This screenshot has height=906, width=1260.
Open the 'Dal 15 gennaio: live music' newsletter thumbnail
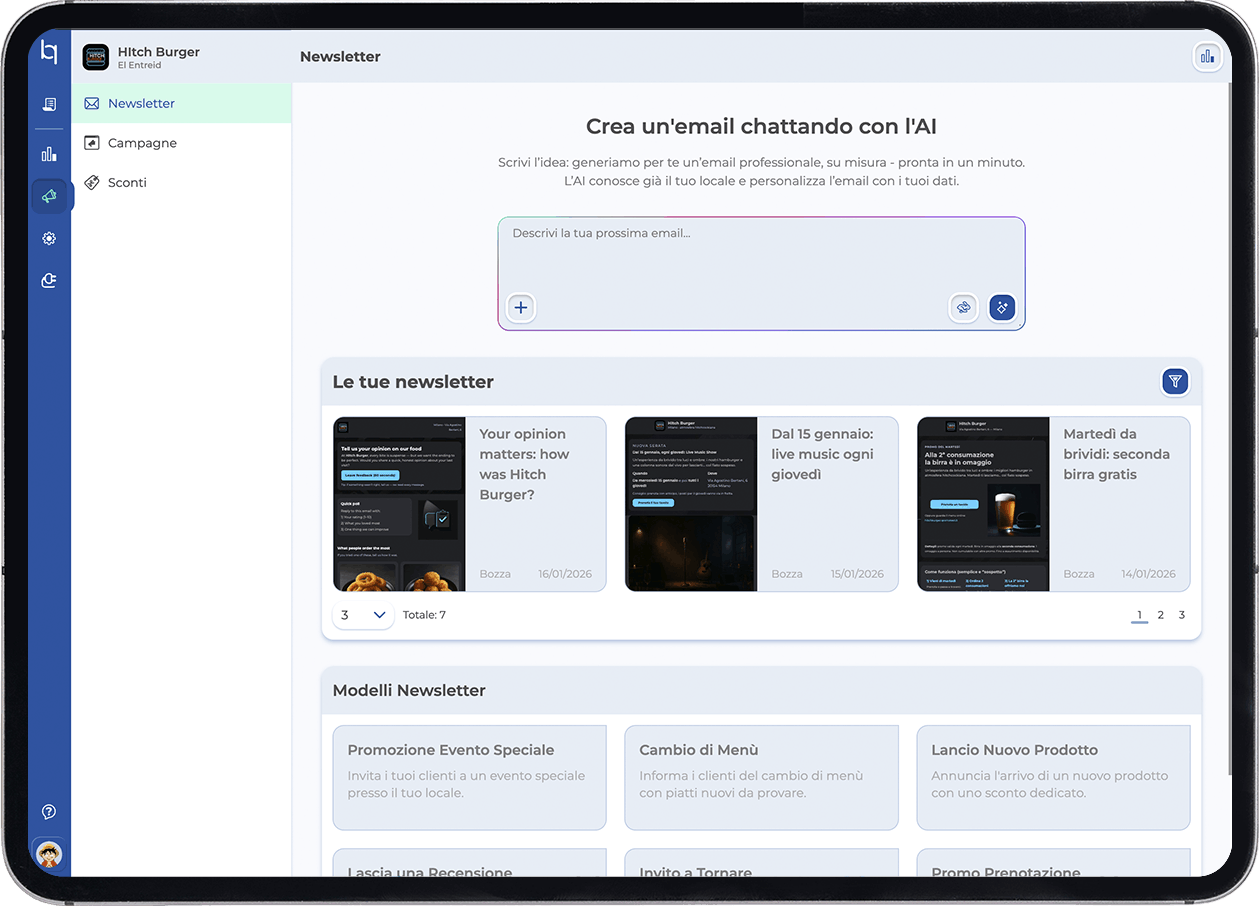691,504
